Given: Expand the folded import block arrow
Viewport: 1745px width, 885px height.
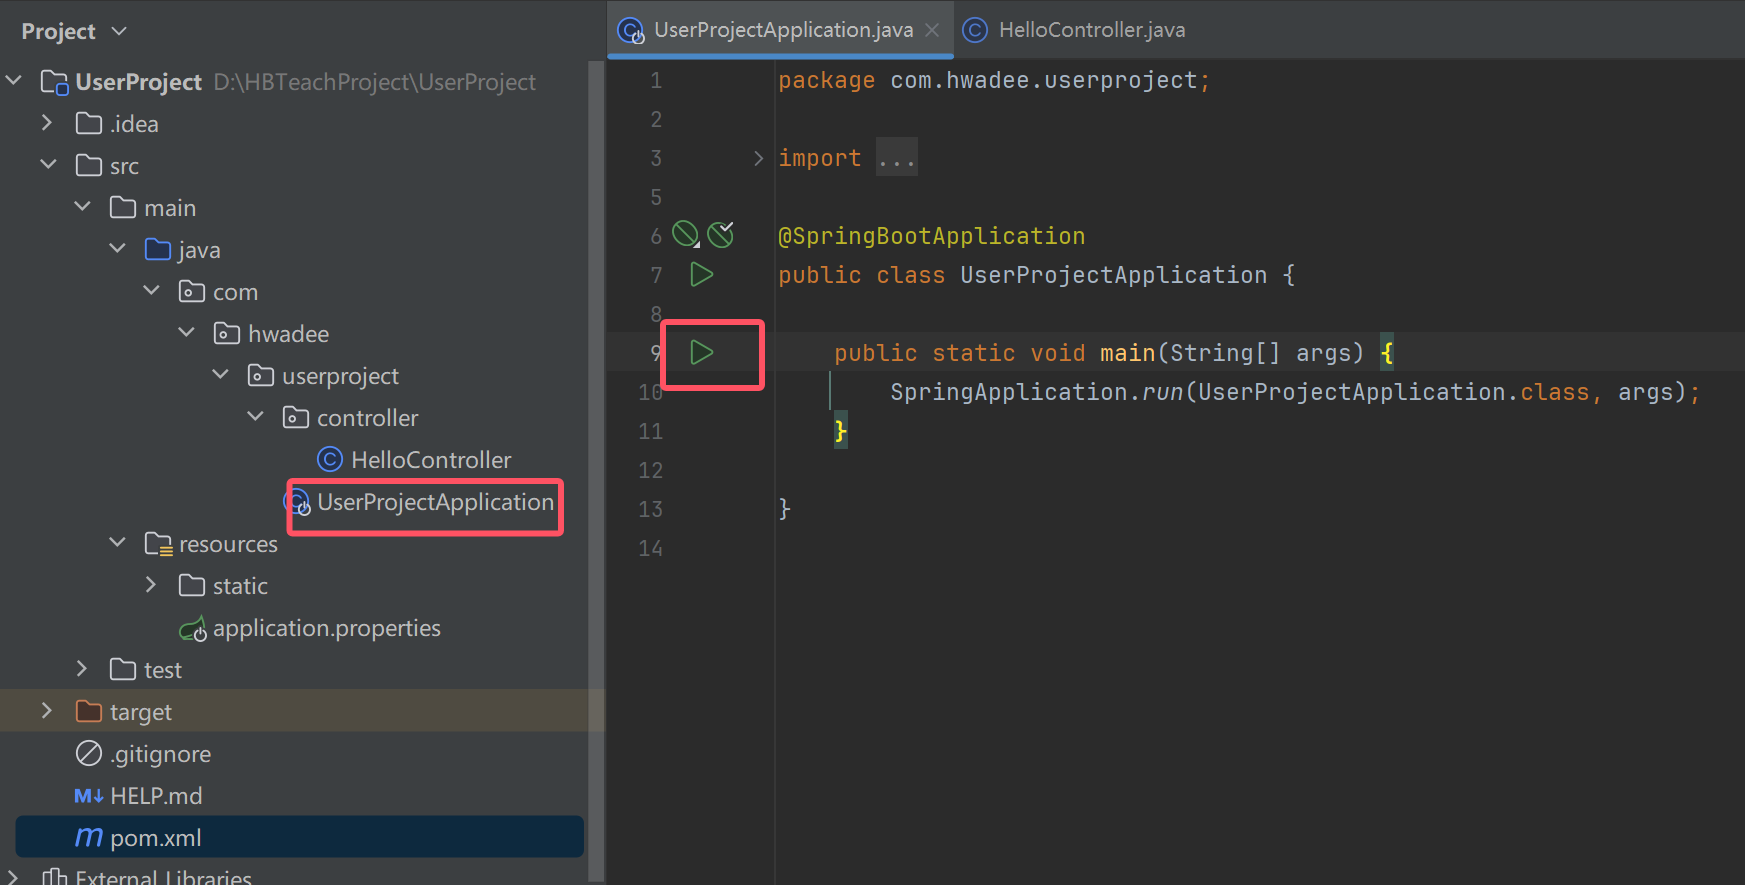Looking at the screenshot, I should [758, 158].
